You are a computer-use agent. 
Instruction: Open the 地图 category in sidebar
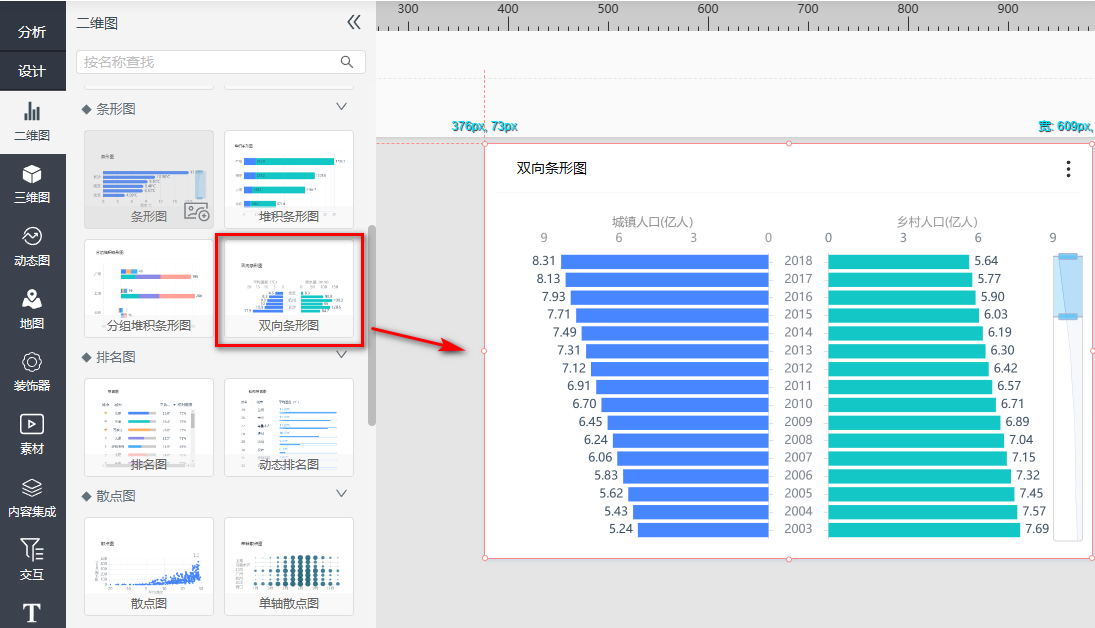(32, 309)
